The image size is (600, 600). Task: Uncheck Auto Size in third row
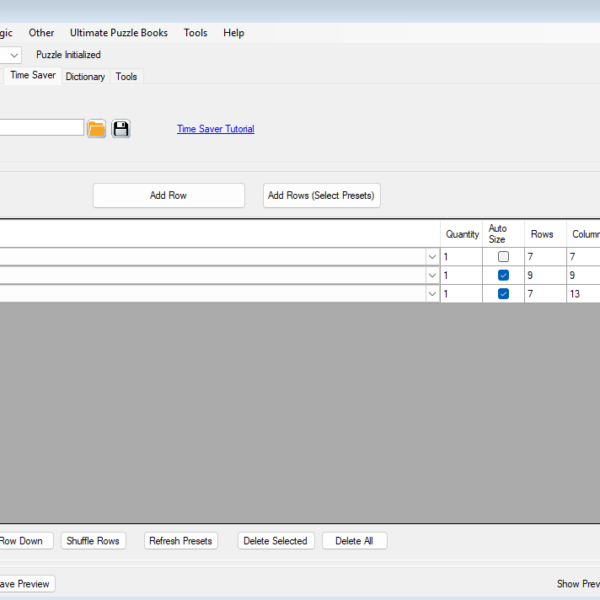pos(503,294)
